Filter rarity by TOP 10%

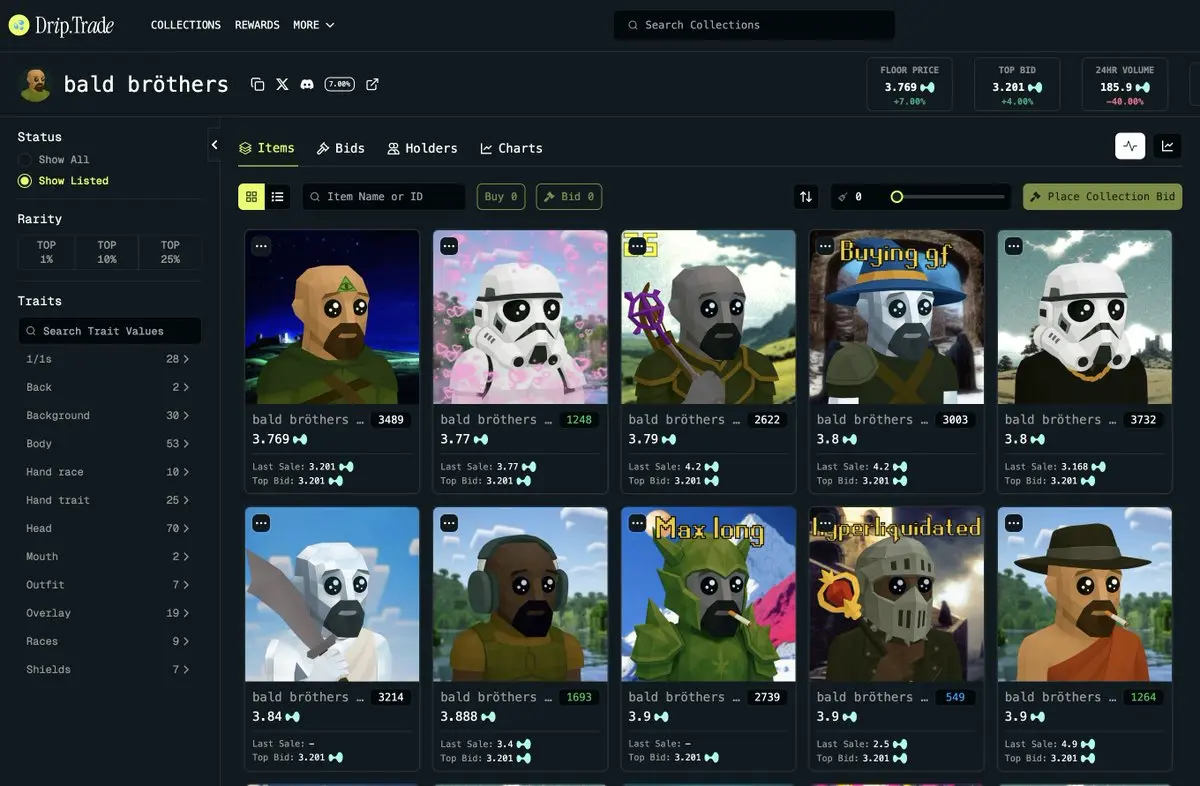(x=107, y=252)
